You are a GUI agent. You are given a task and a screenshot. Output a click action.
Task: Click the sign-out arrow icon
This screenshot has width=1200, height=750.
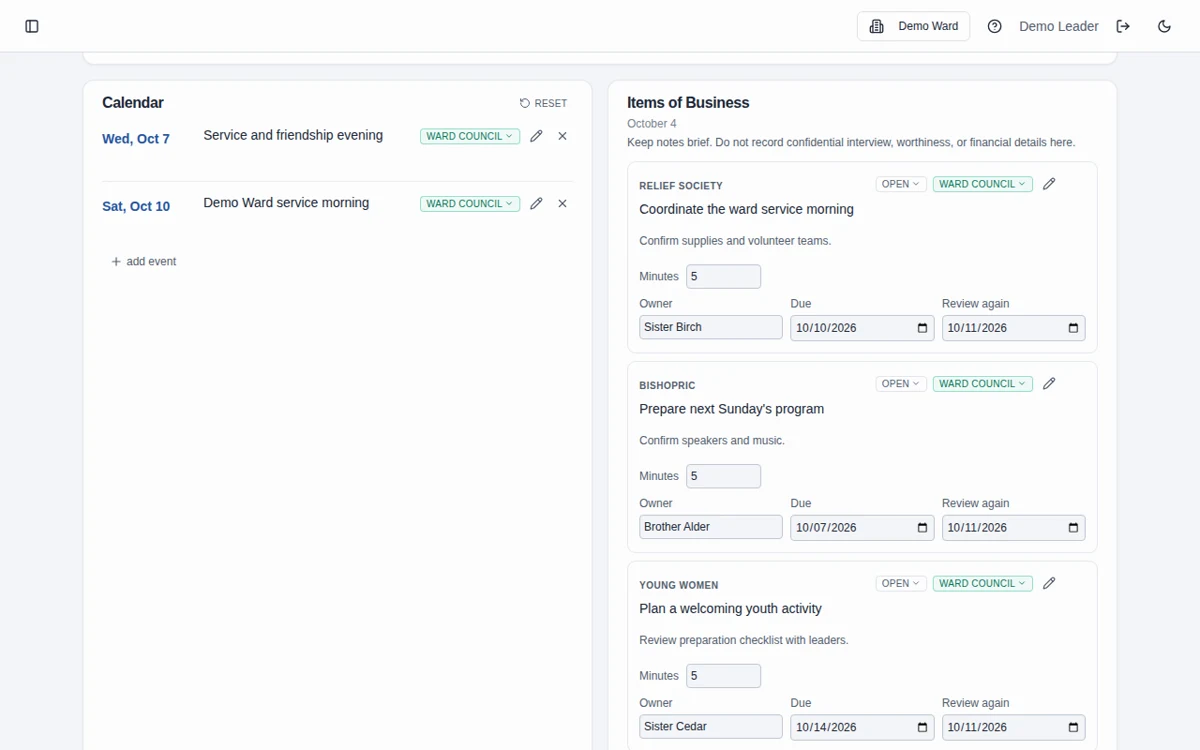tap(1123, 26)
